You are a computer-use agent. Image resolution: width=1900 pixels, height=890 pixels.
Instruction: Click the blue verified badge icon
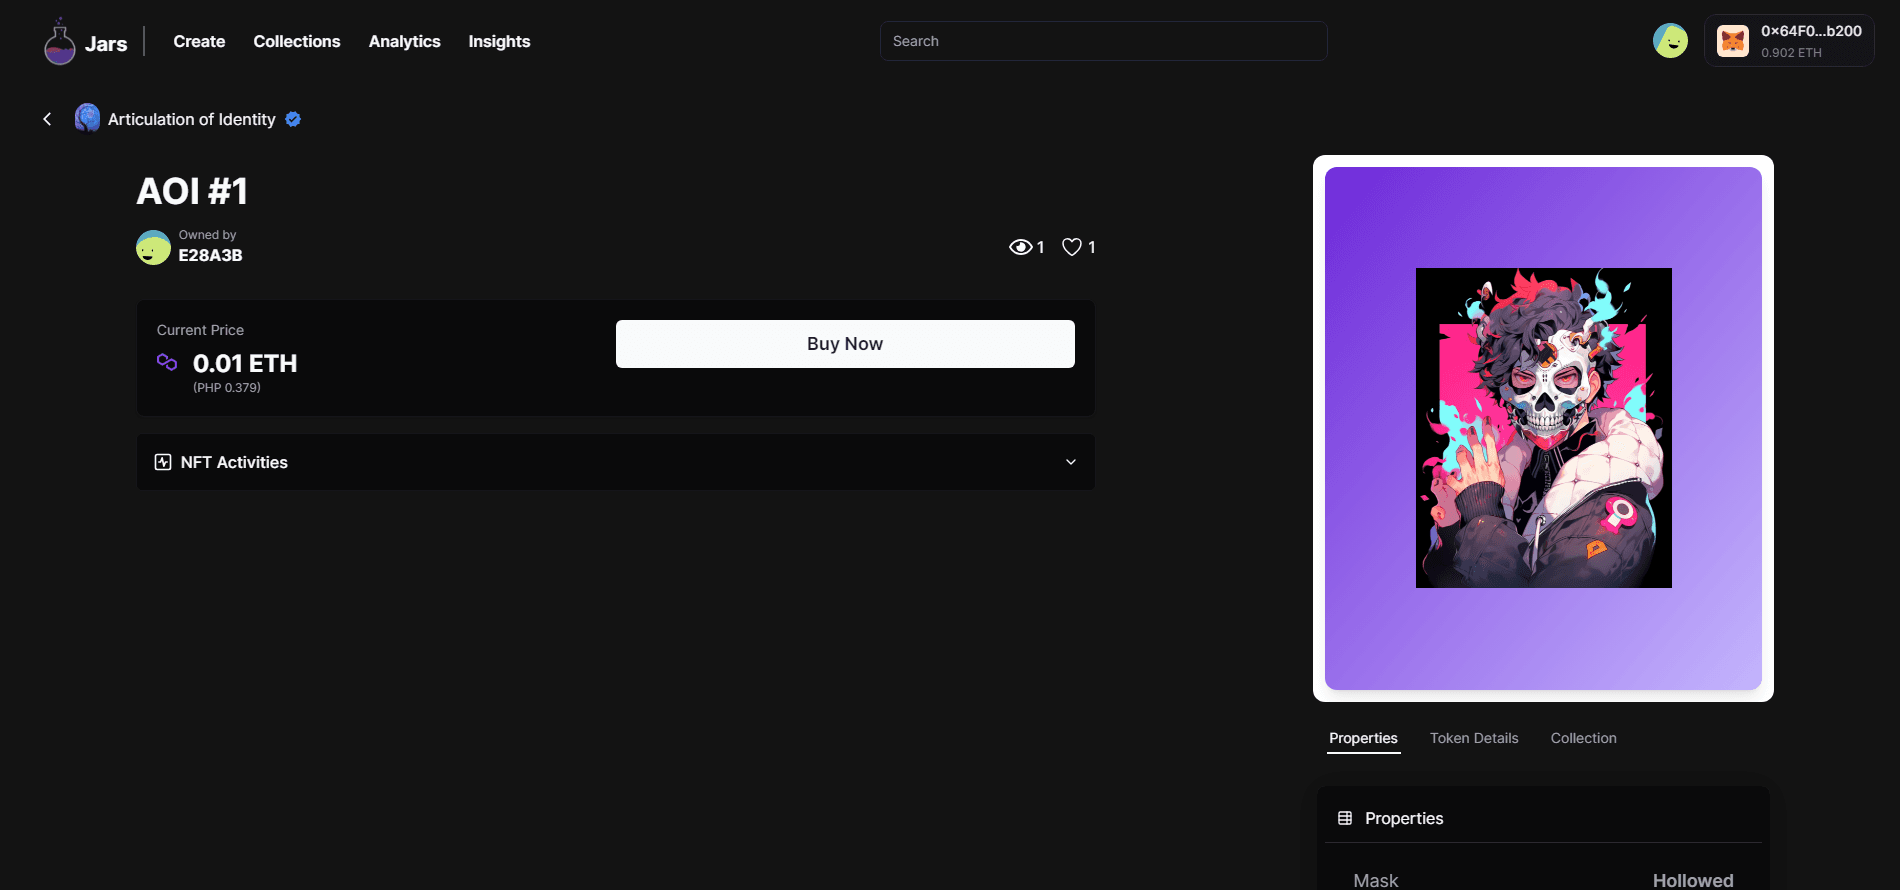(x=293, y=119)
